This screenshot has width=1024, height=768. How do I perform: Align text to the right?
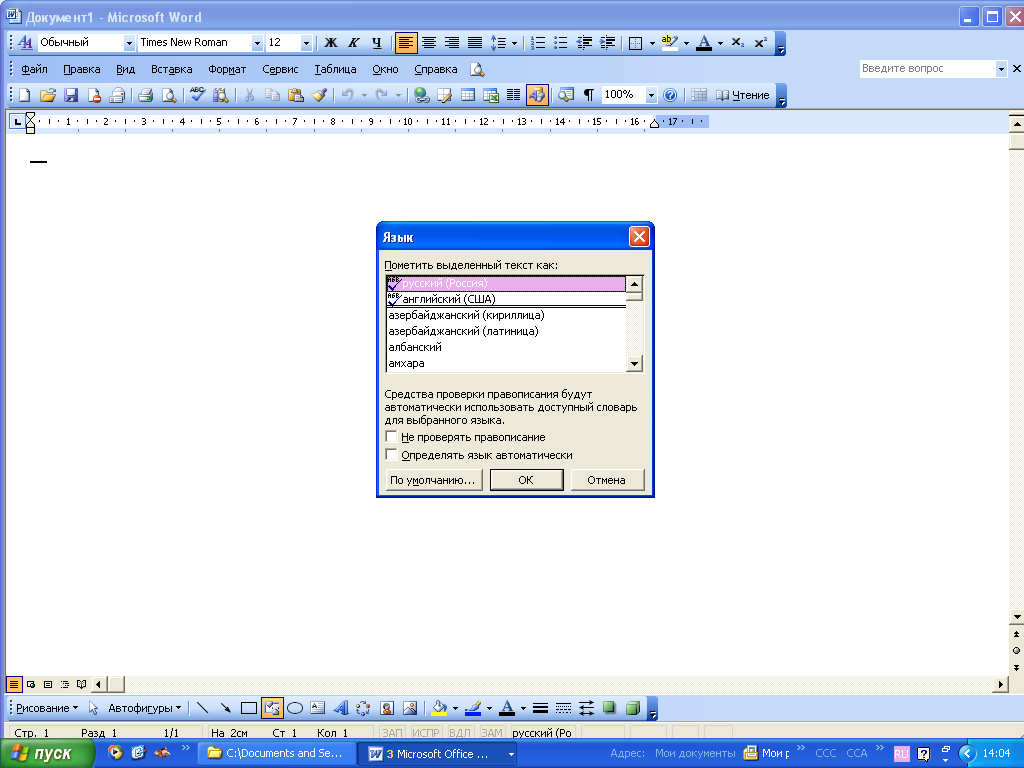452,43
